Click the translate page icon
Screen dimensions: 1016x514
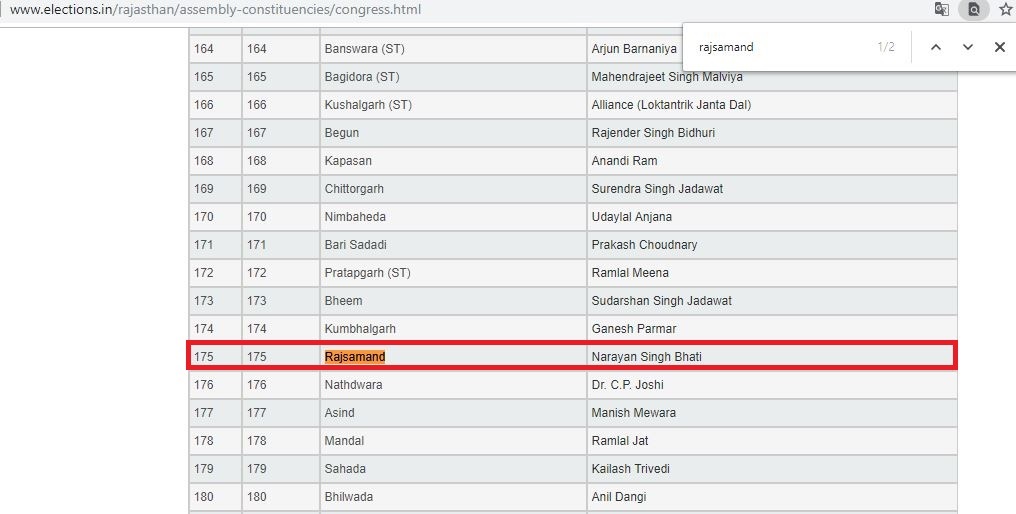click(941, 10)
